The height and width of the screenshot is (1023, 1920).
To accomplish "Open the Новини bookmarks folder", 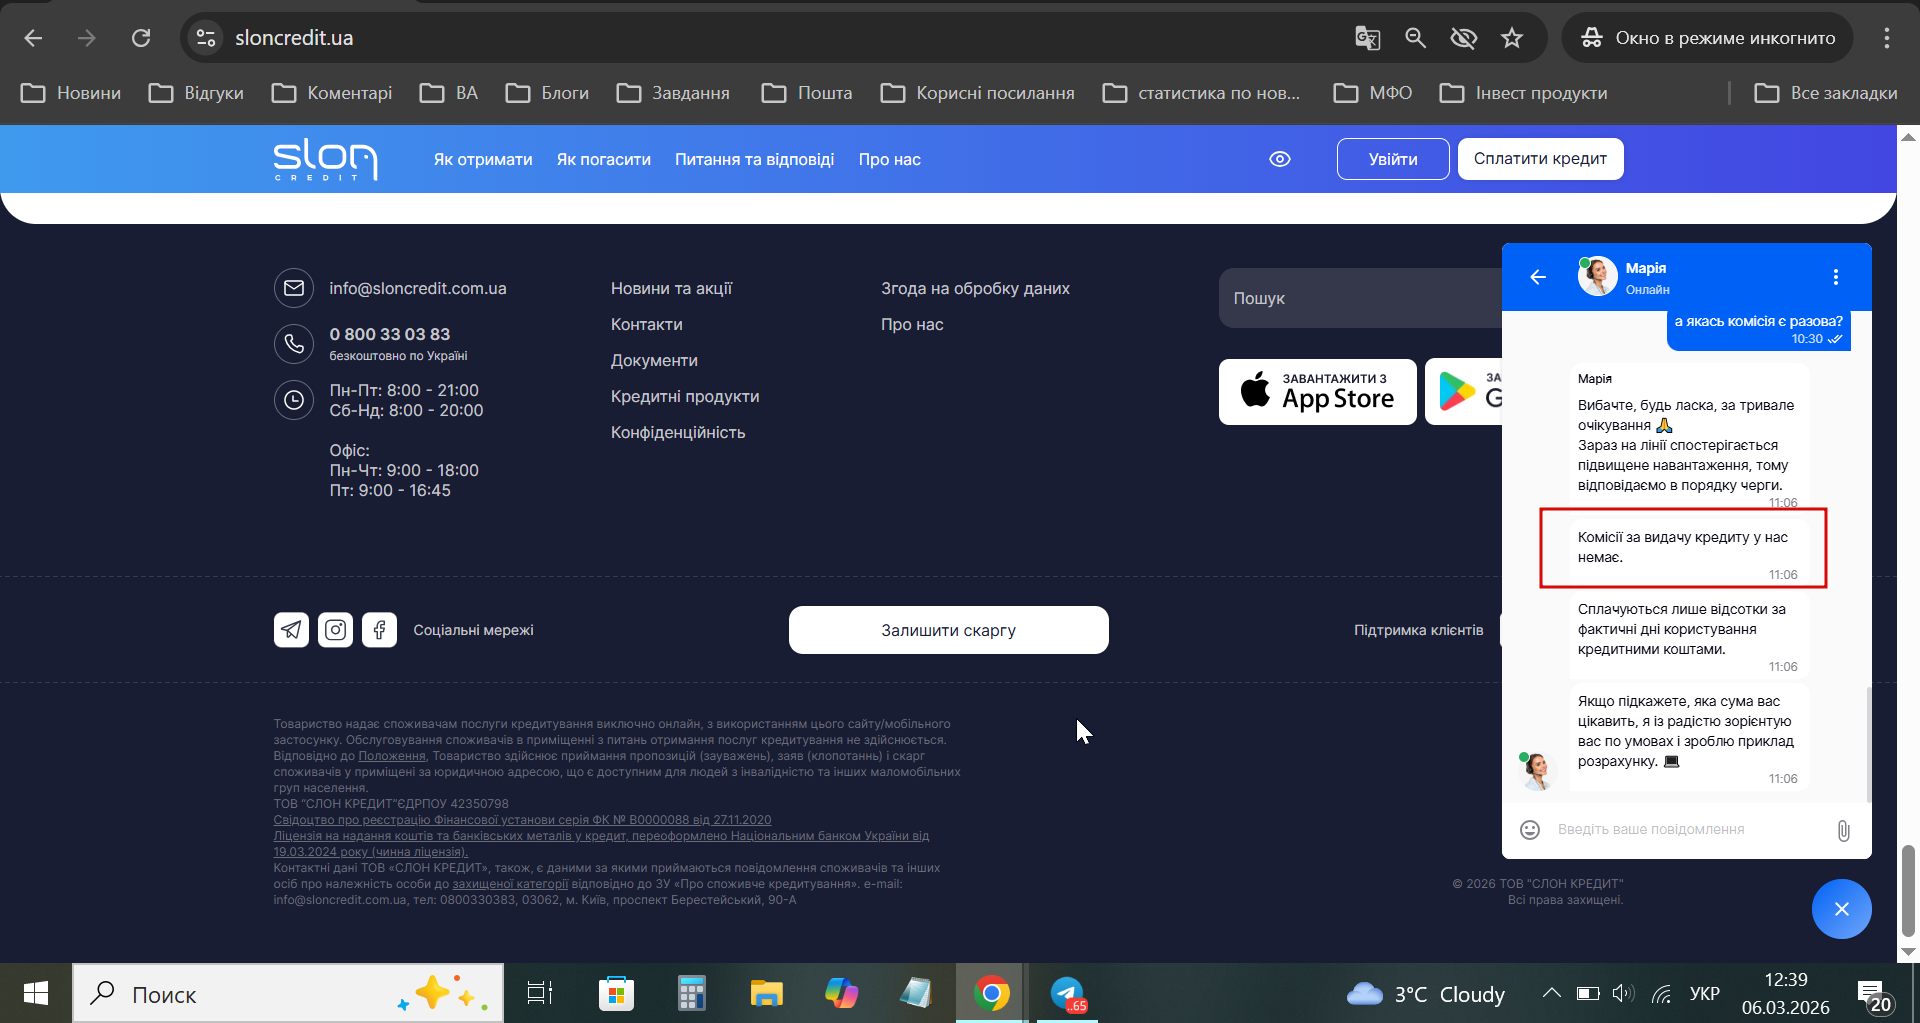I will point(71,93).
